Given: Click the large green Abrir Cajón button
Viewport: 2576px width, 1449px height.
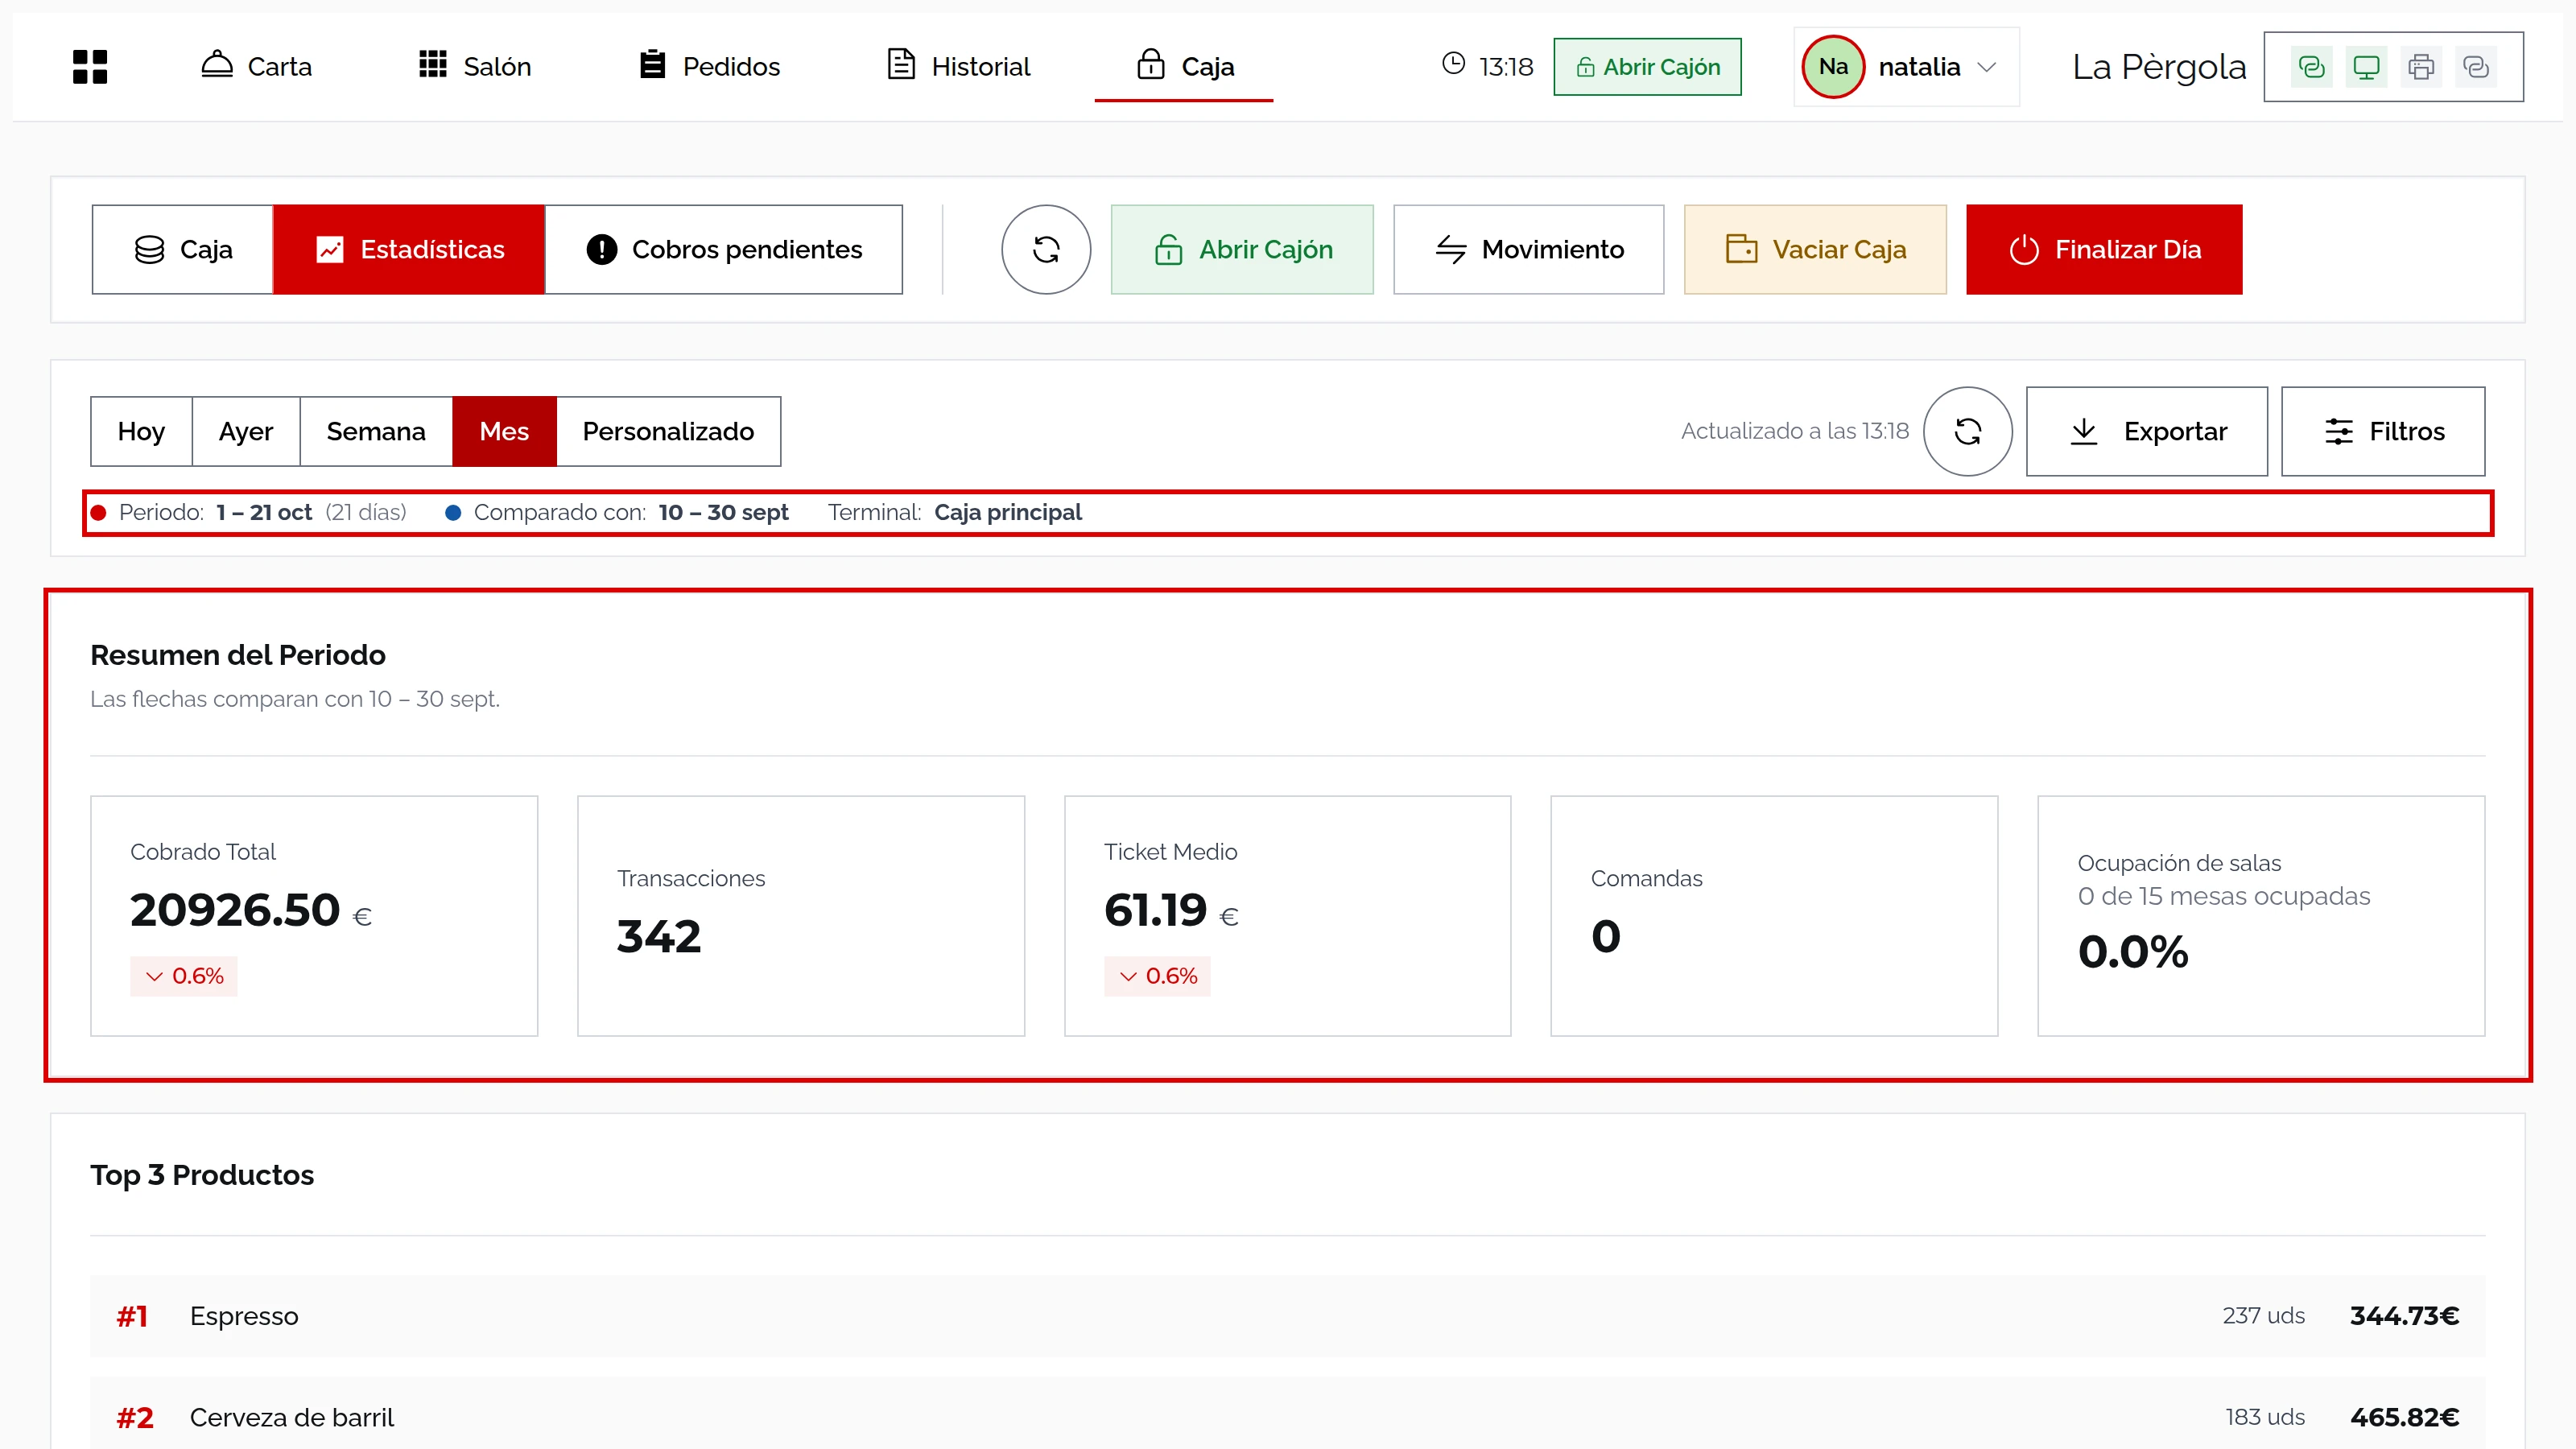Looking at the screenshot, I should [x=1242, y=249].
